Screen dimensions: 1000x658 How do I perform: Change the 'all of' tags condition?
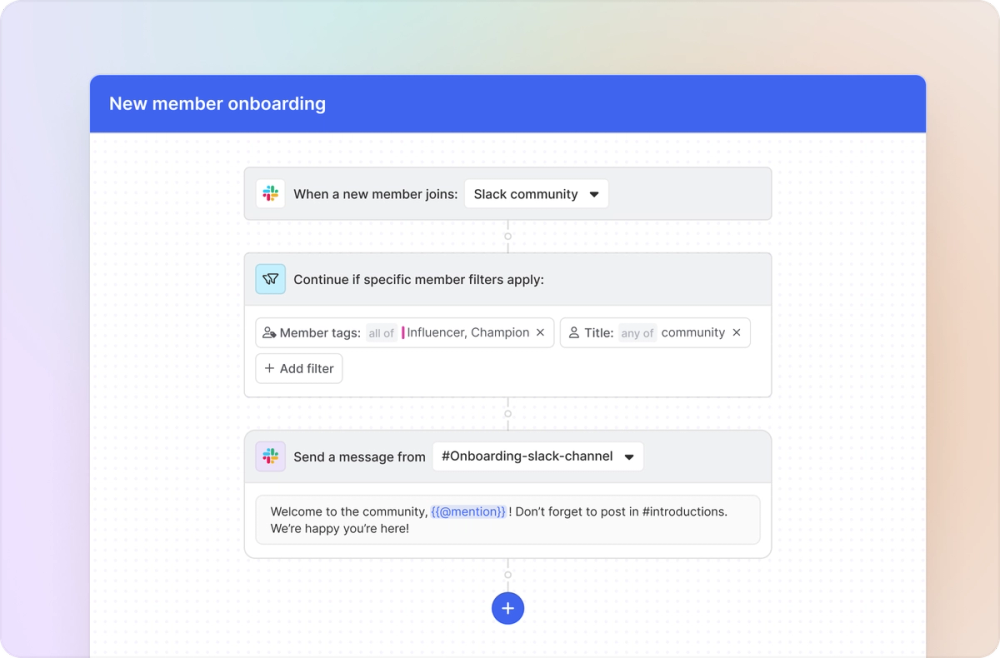coord(381,333)
